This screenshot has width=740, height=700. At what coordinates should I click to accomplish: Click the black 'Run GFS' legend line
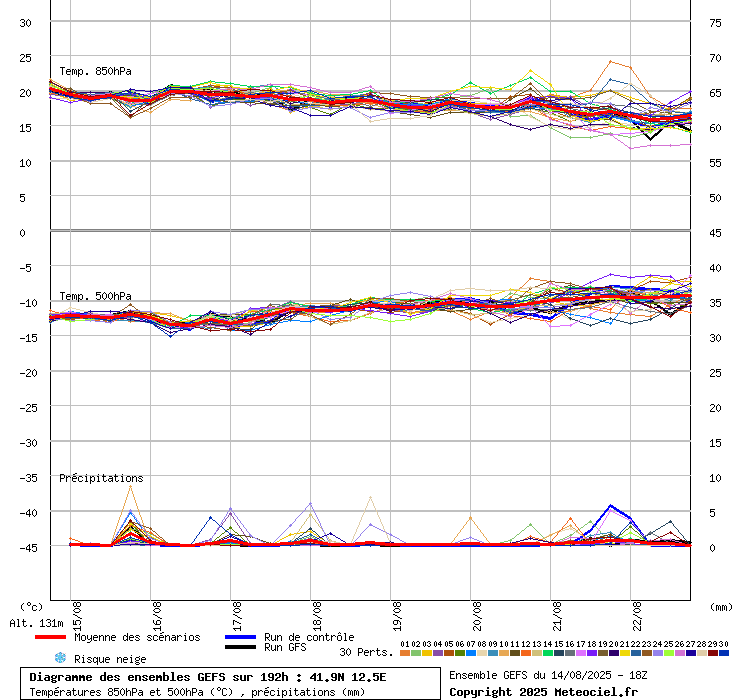point(240,647)
